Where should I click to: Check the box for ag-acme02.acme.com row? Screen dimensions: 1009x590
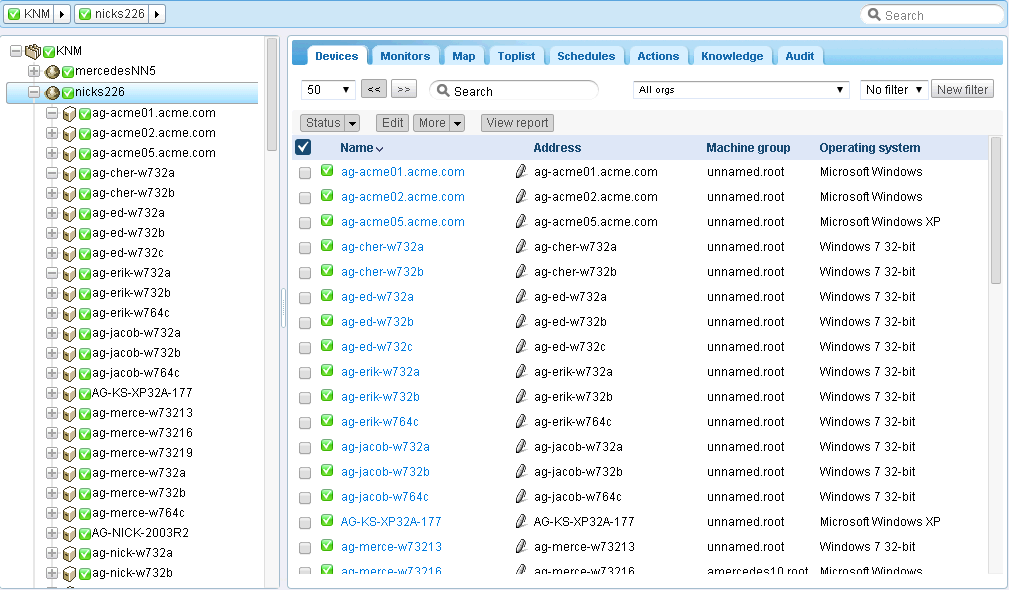305,198
